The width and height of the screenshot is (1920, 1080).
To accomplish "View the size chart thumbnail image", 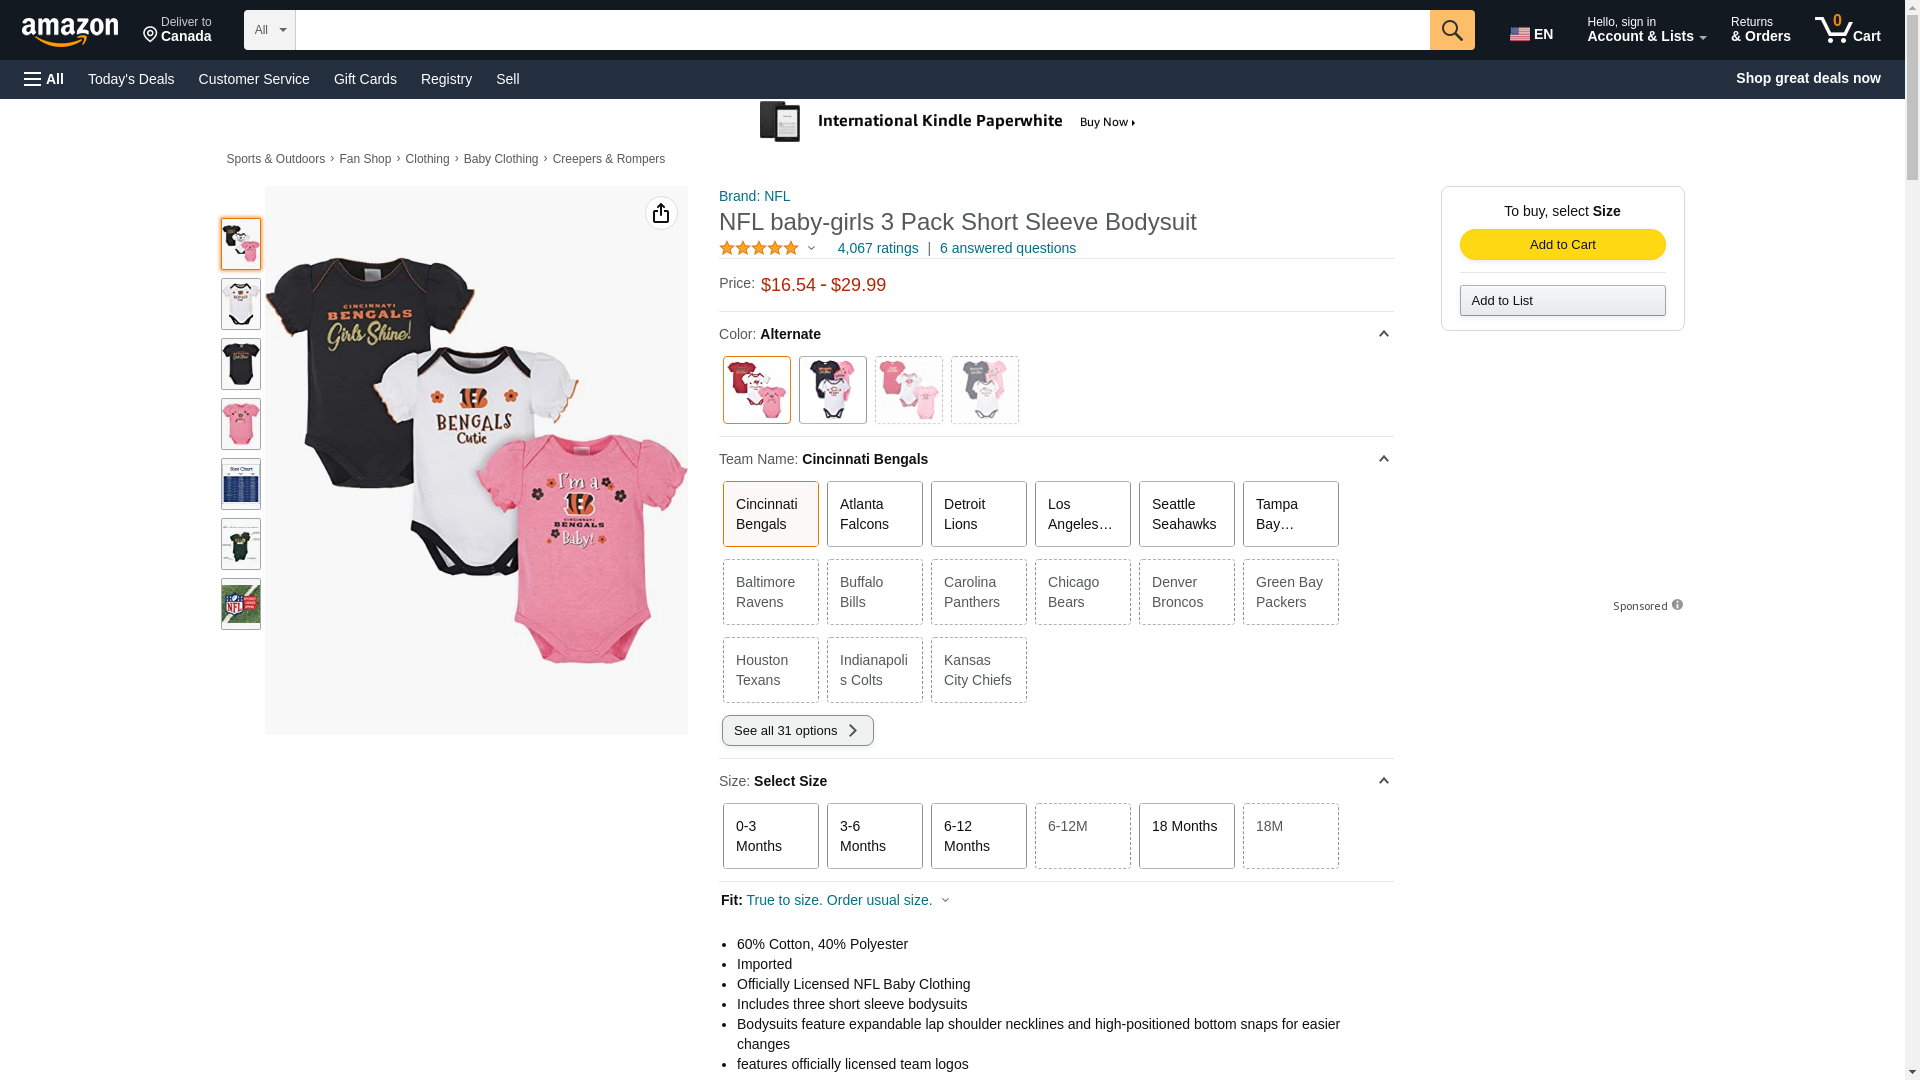I will pyautogui.click(x=241, y=484).
